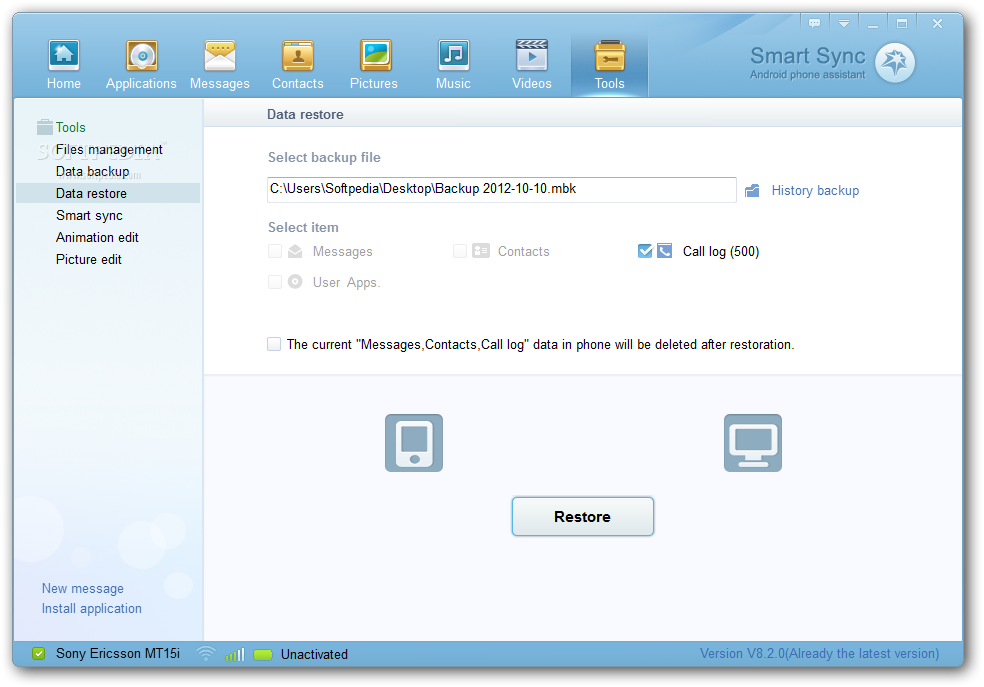Tick the delete current data after restoration checkbox
Screen dimensions: 984x687
point(274,344)
